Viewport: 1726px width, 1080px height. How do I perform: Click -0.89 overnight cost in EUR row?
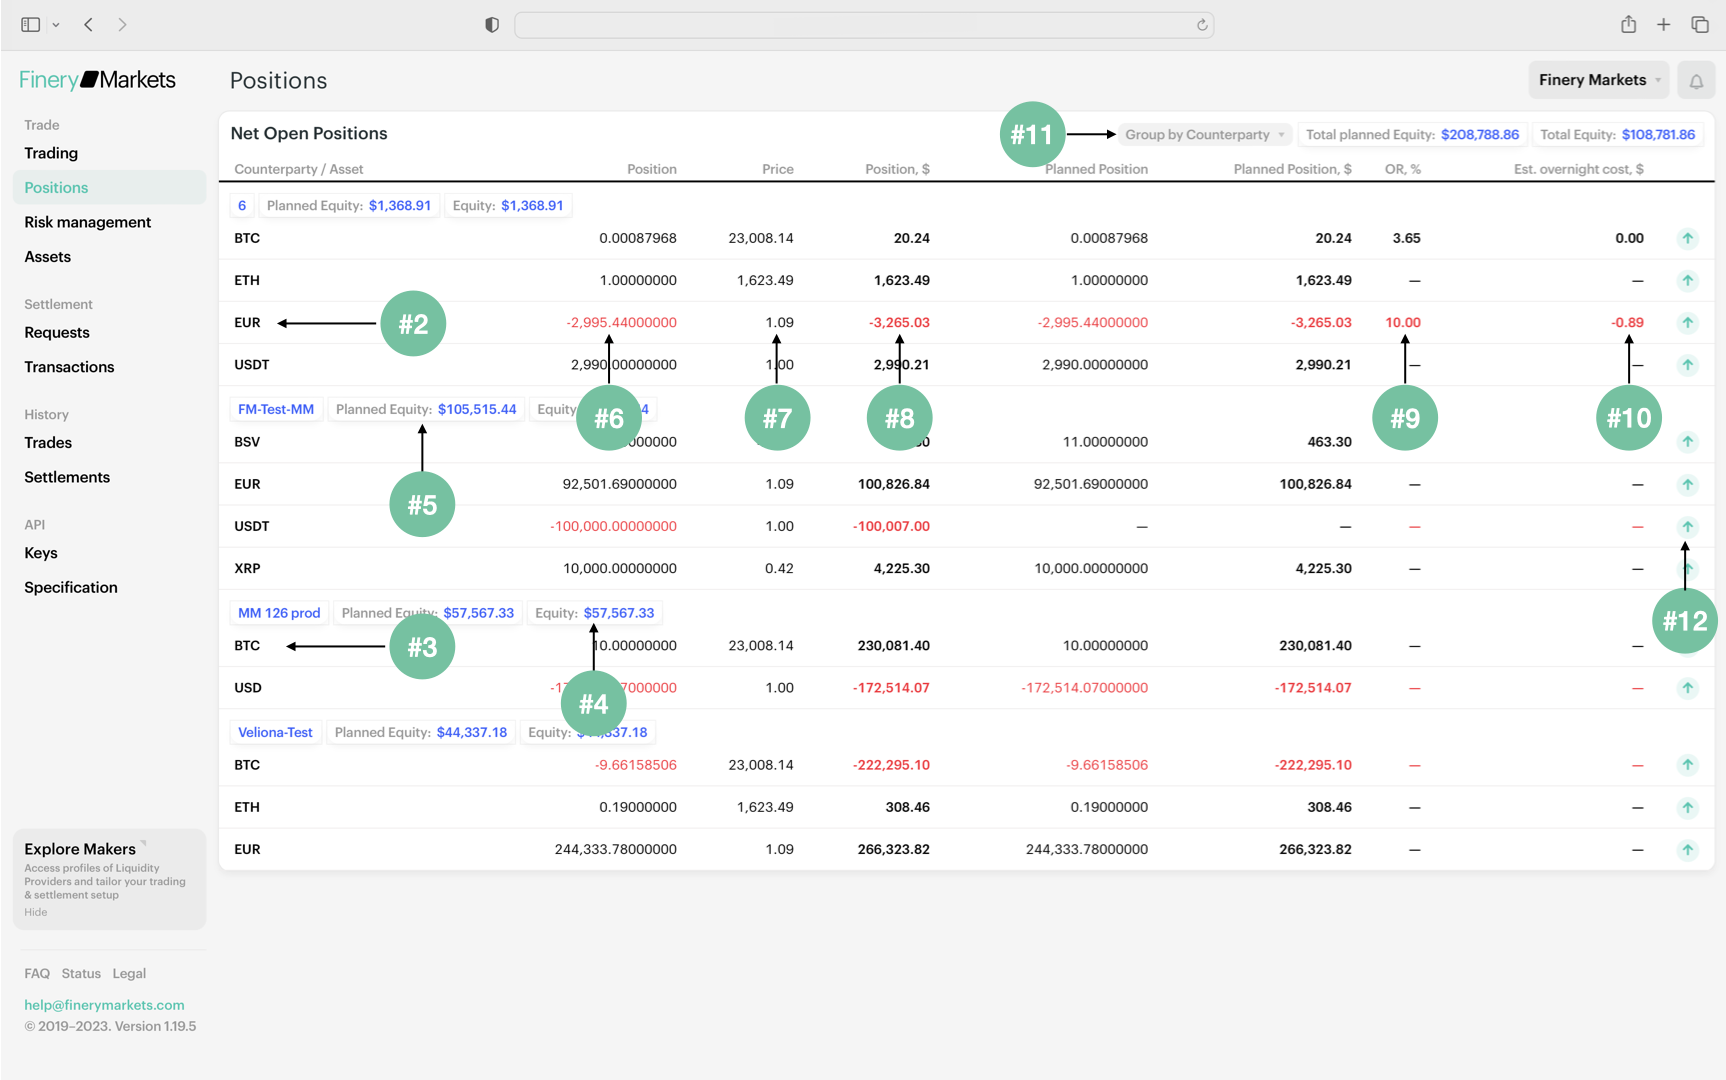[x=1627, y=322]
